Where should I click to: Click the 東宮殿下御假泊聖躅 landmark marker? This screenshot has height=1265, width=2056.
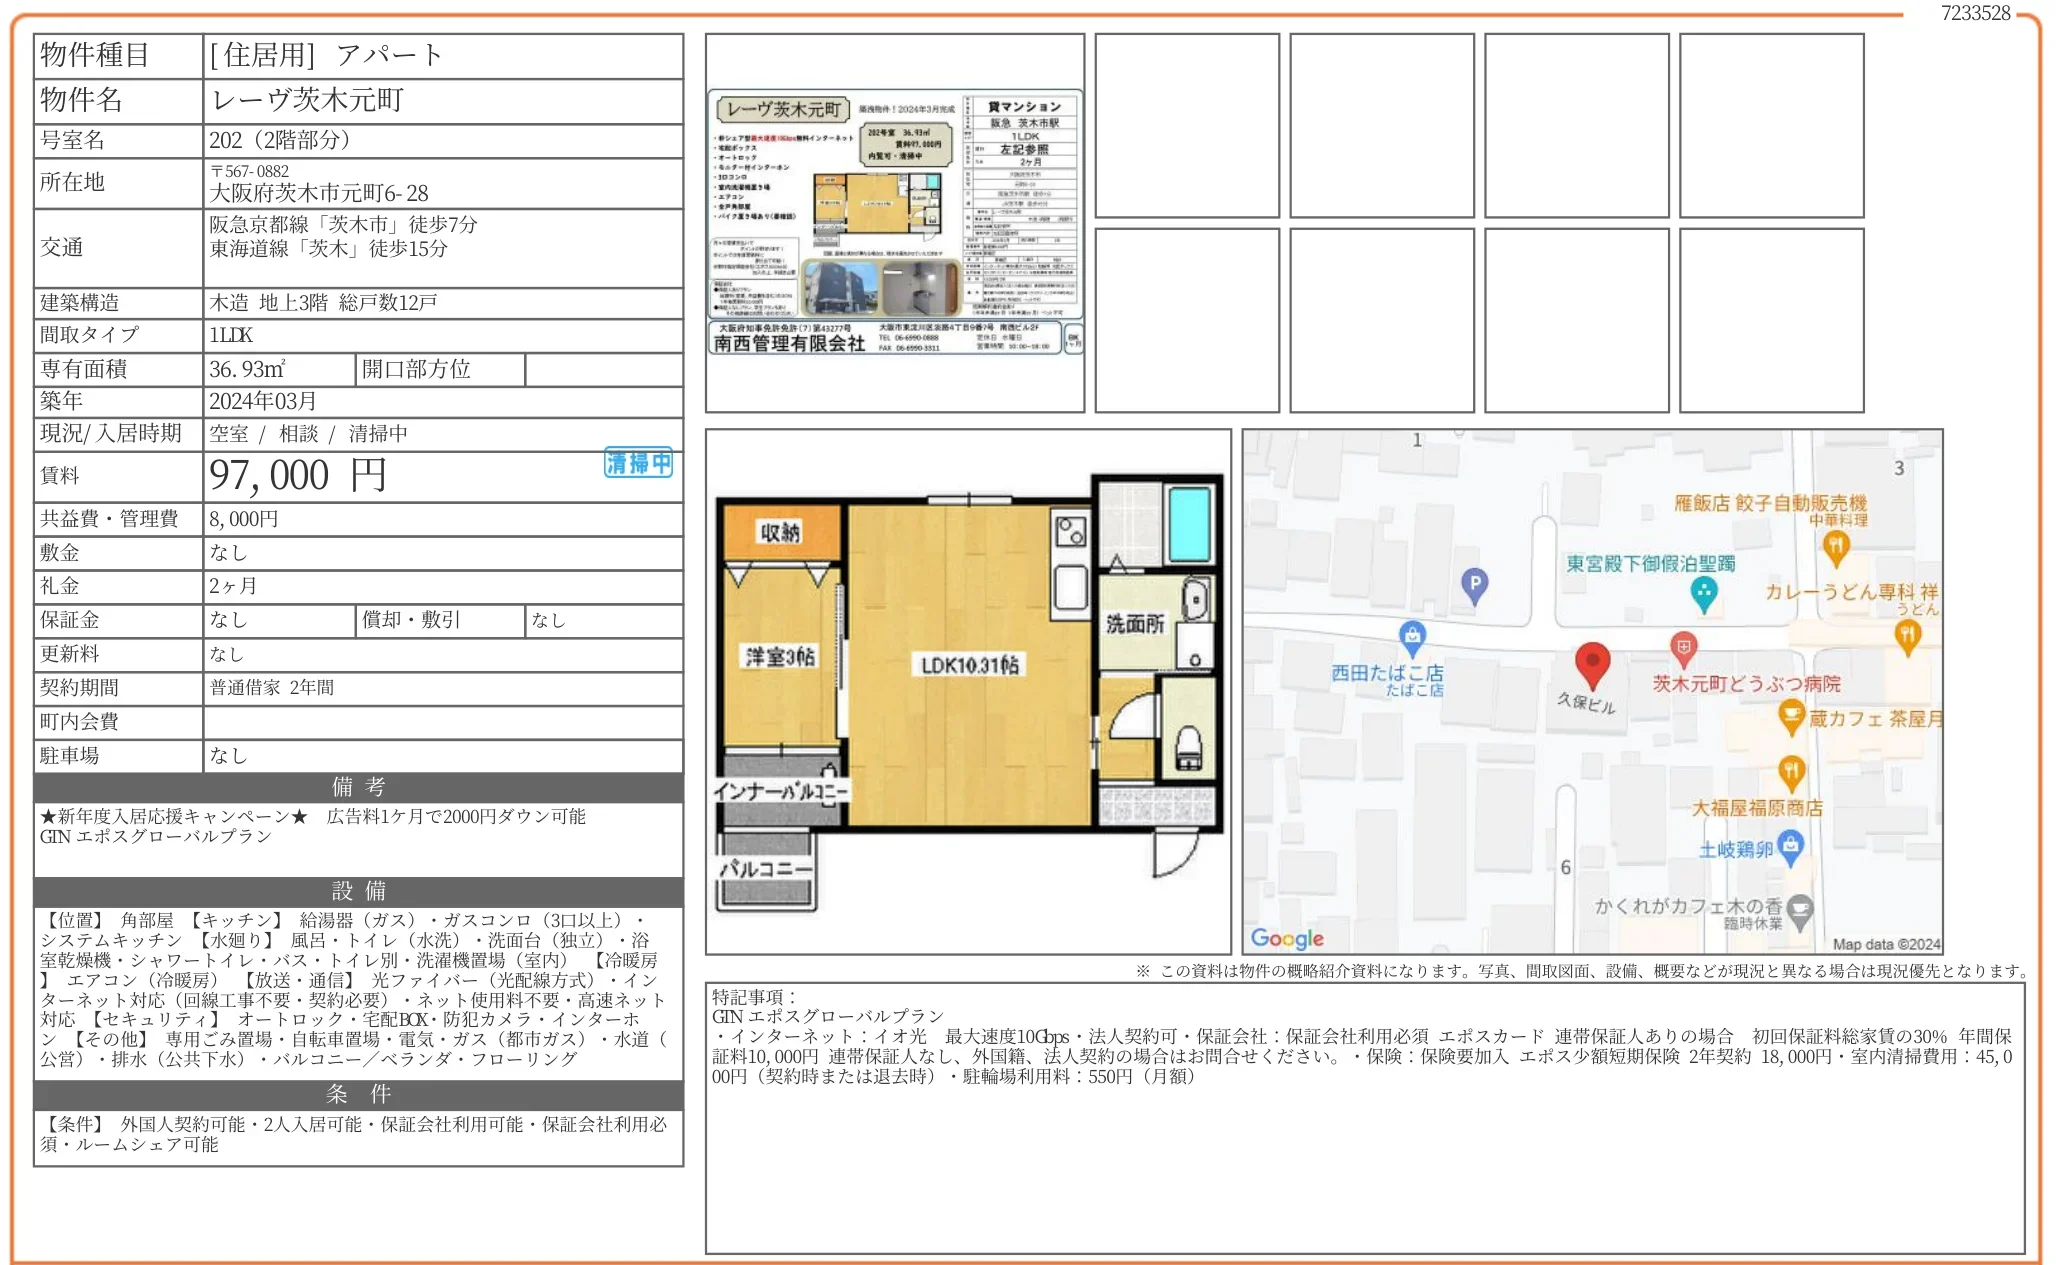pyautogui.click(x=1704, y=592)
